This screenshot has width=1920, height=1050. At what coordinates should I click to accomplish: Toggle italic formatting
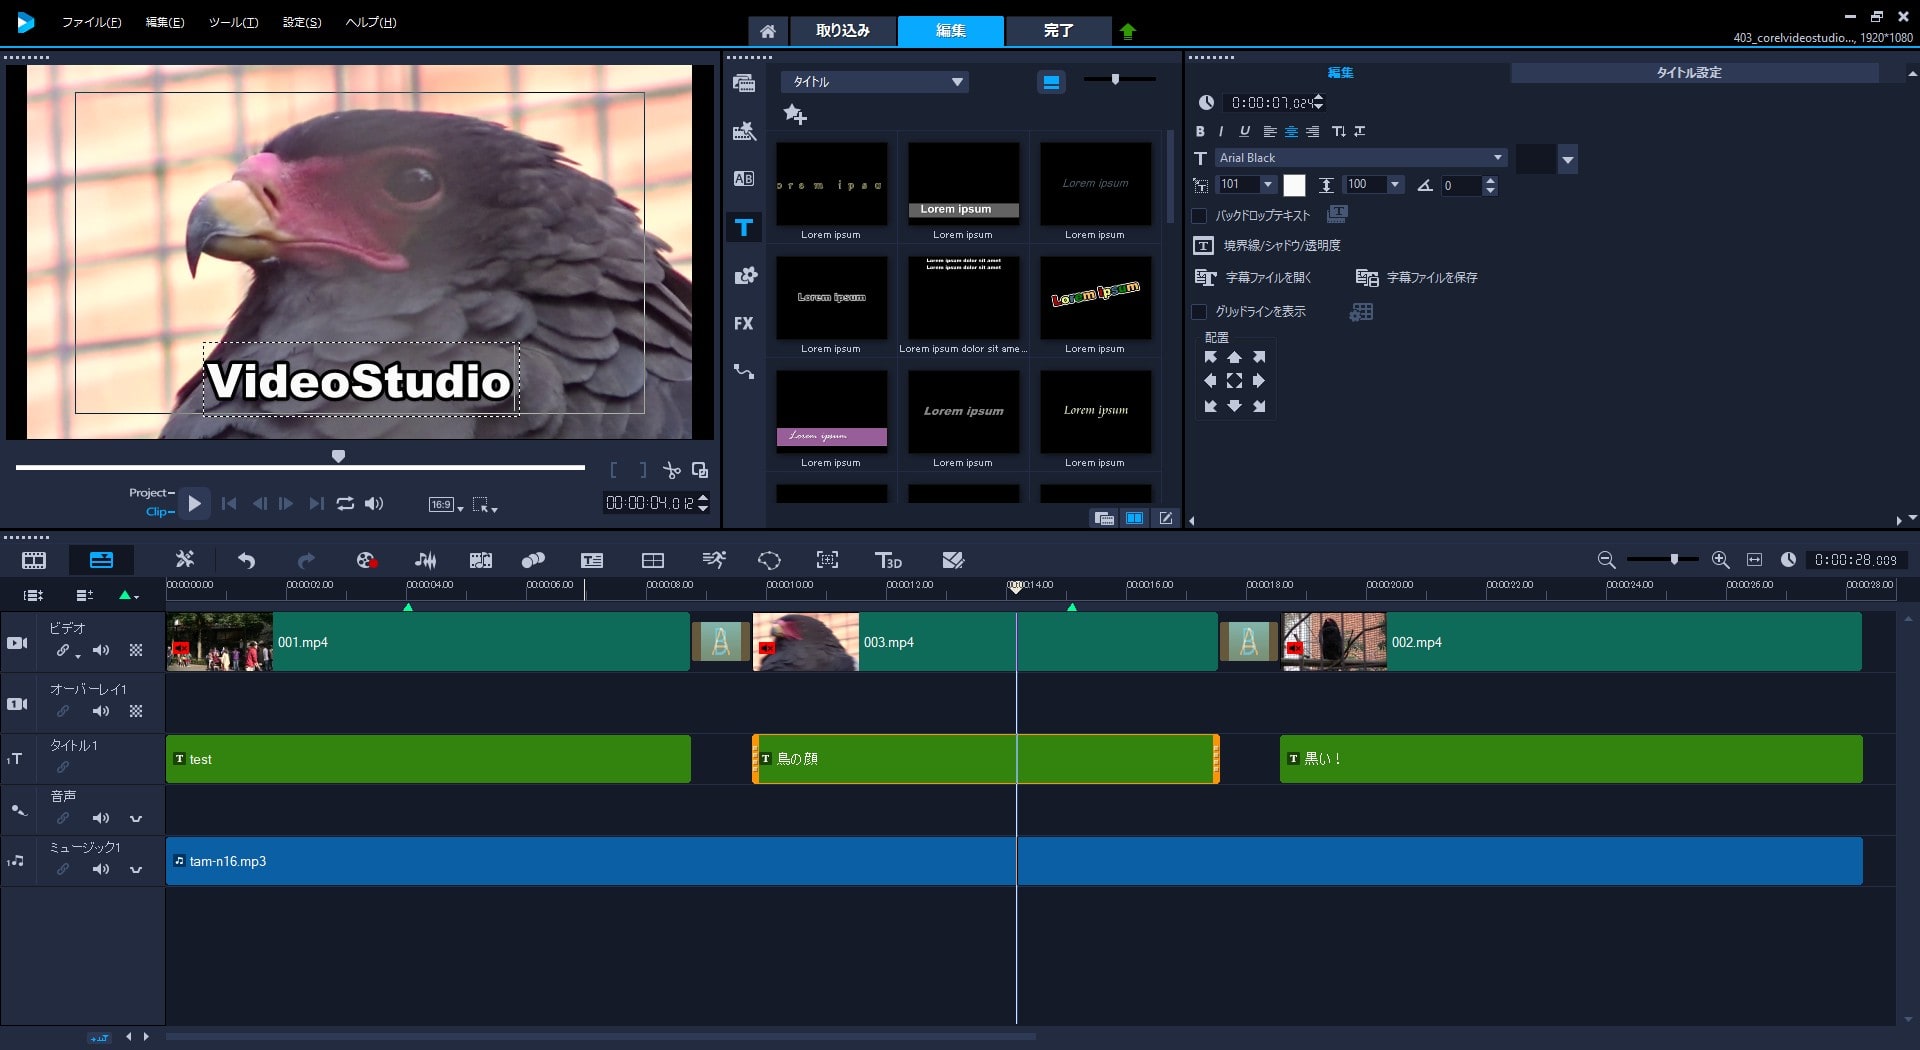[1221, 131]
